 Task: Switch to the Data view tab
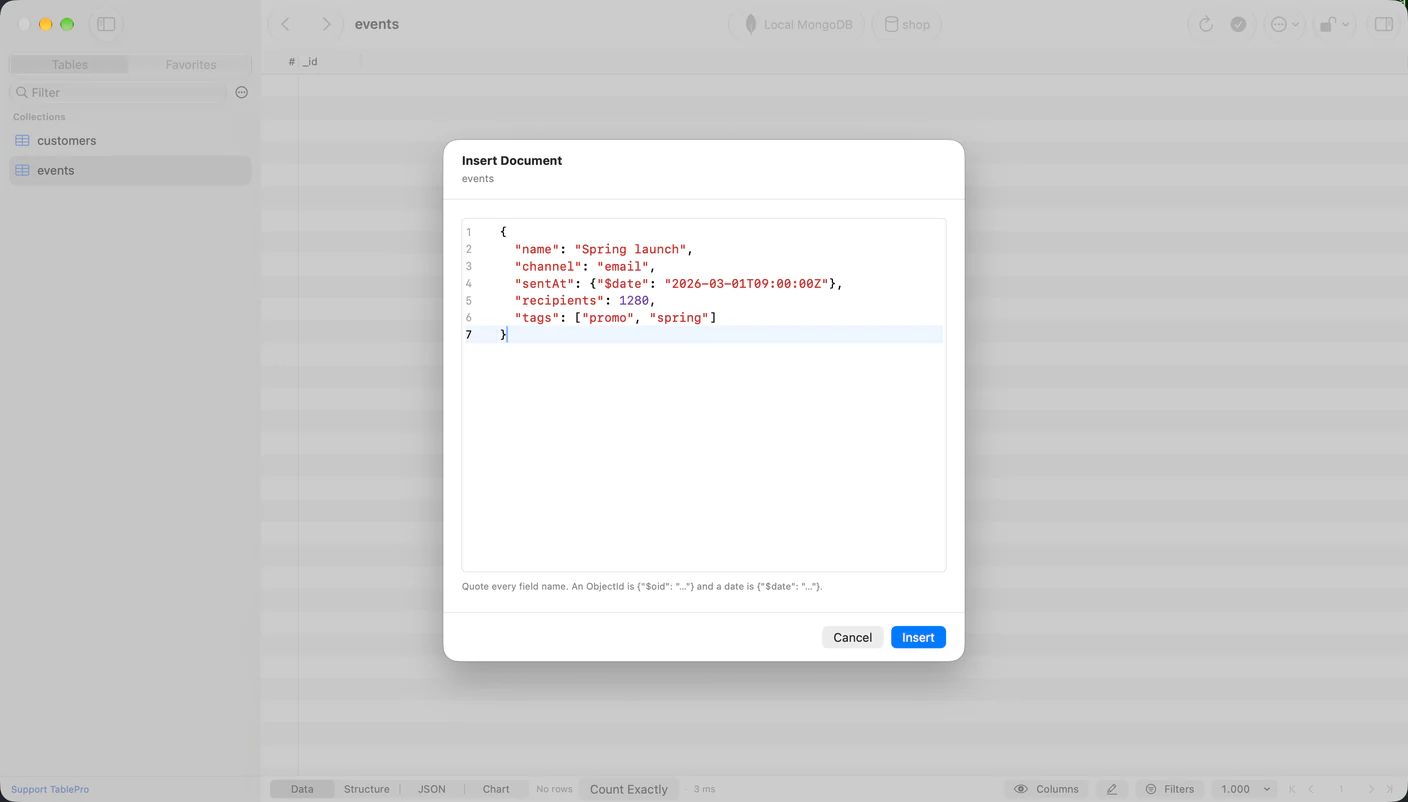(301, 789)
